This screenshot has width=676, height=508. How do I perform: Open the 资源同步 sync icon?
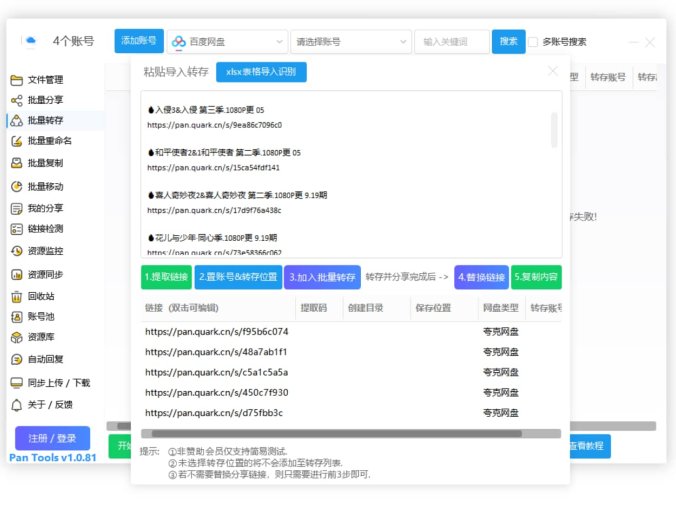16,275
